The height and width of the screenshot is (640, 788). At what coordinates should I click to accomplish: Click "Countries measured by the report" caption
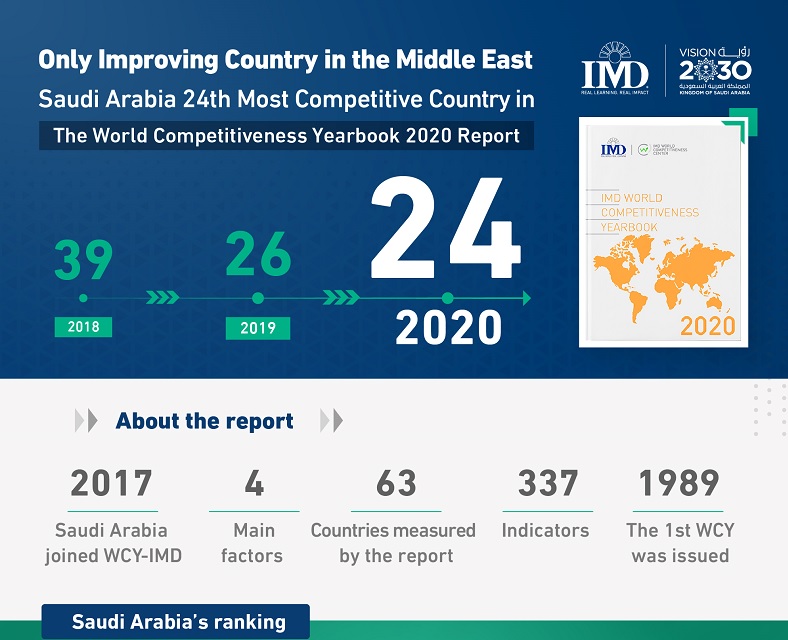393,543
